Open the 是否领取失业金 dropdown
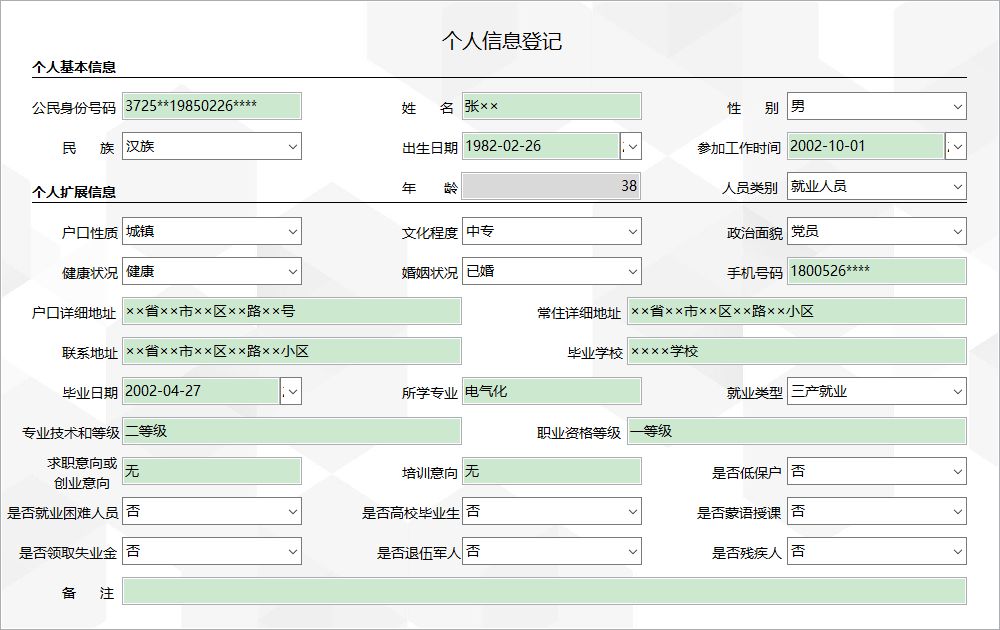This screenshot has width=1000, height=630. click(212, 551)
